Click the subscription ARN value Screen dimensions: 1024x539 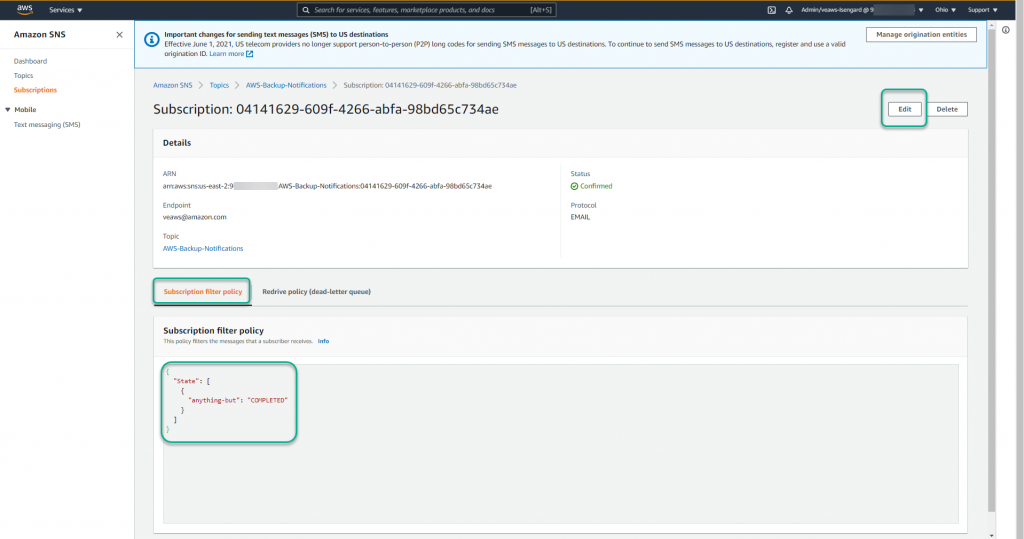[x=327, y=186]
